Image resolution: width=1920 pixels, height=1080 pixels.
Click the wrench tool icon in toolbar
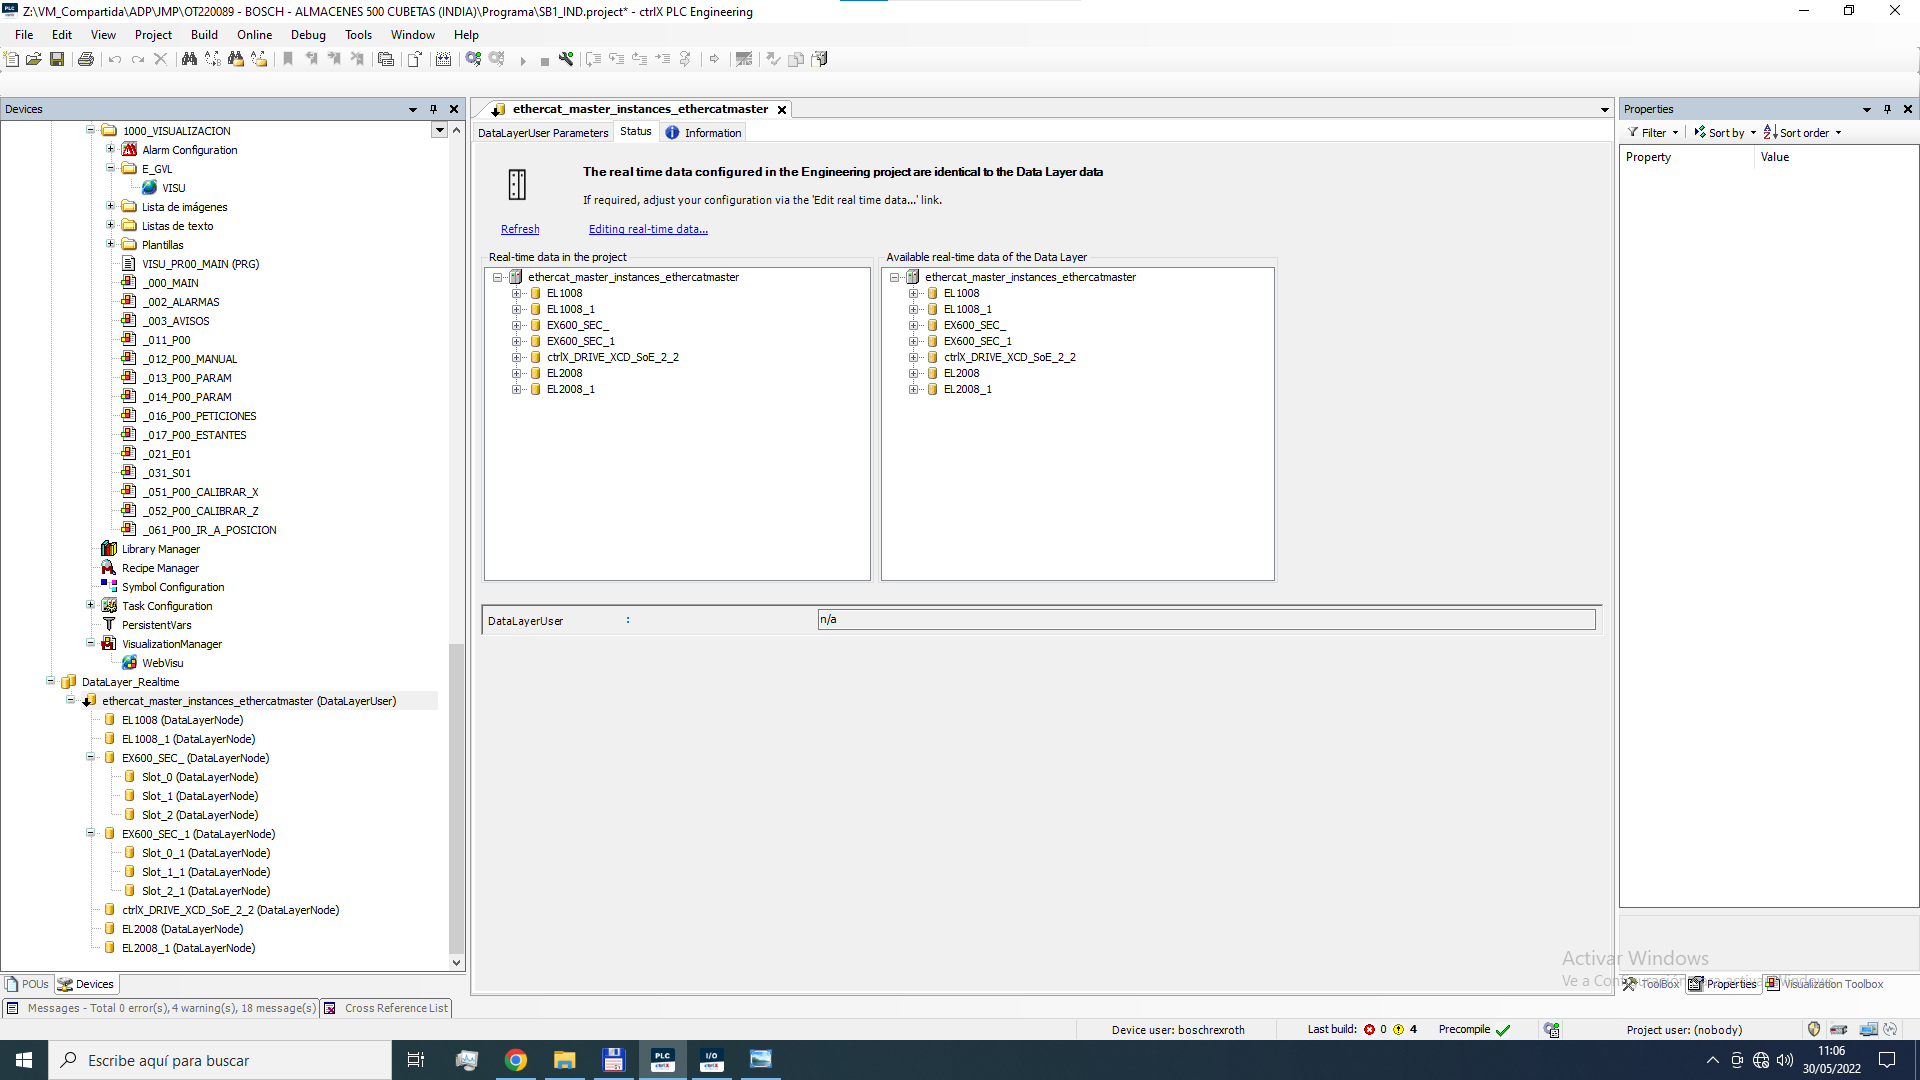pos(566,59)
